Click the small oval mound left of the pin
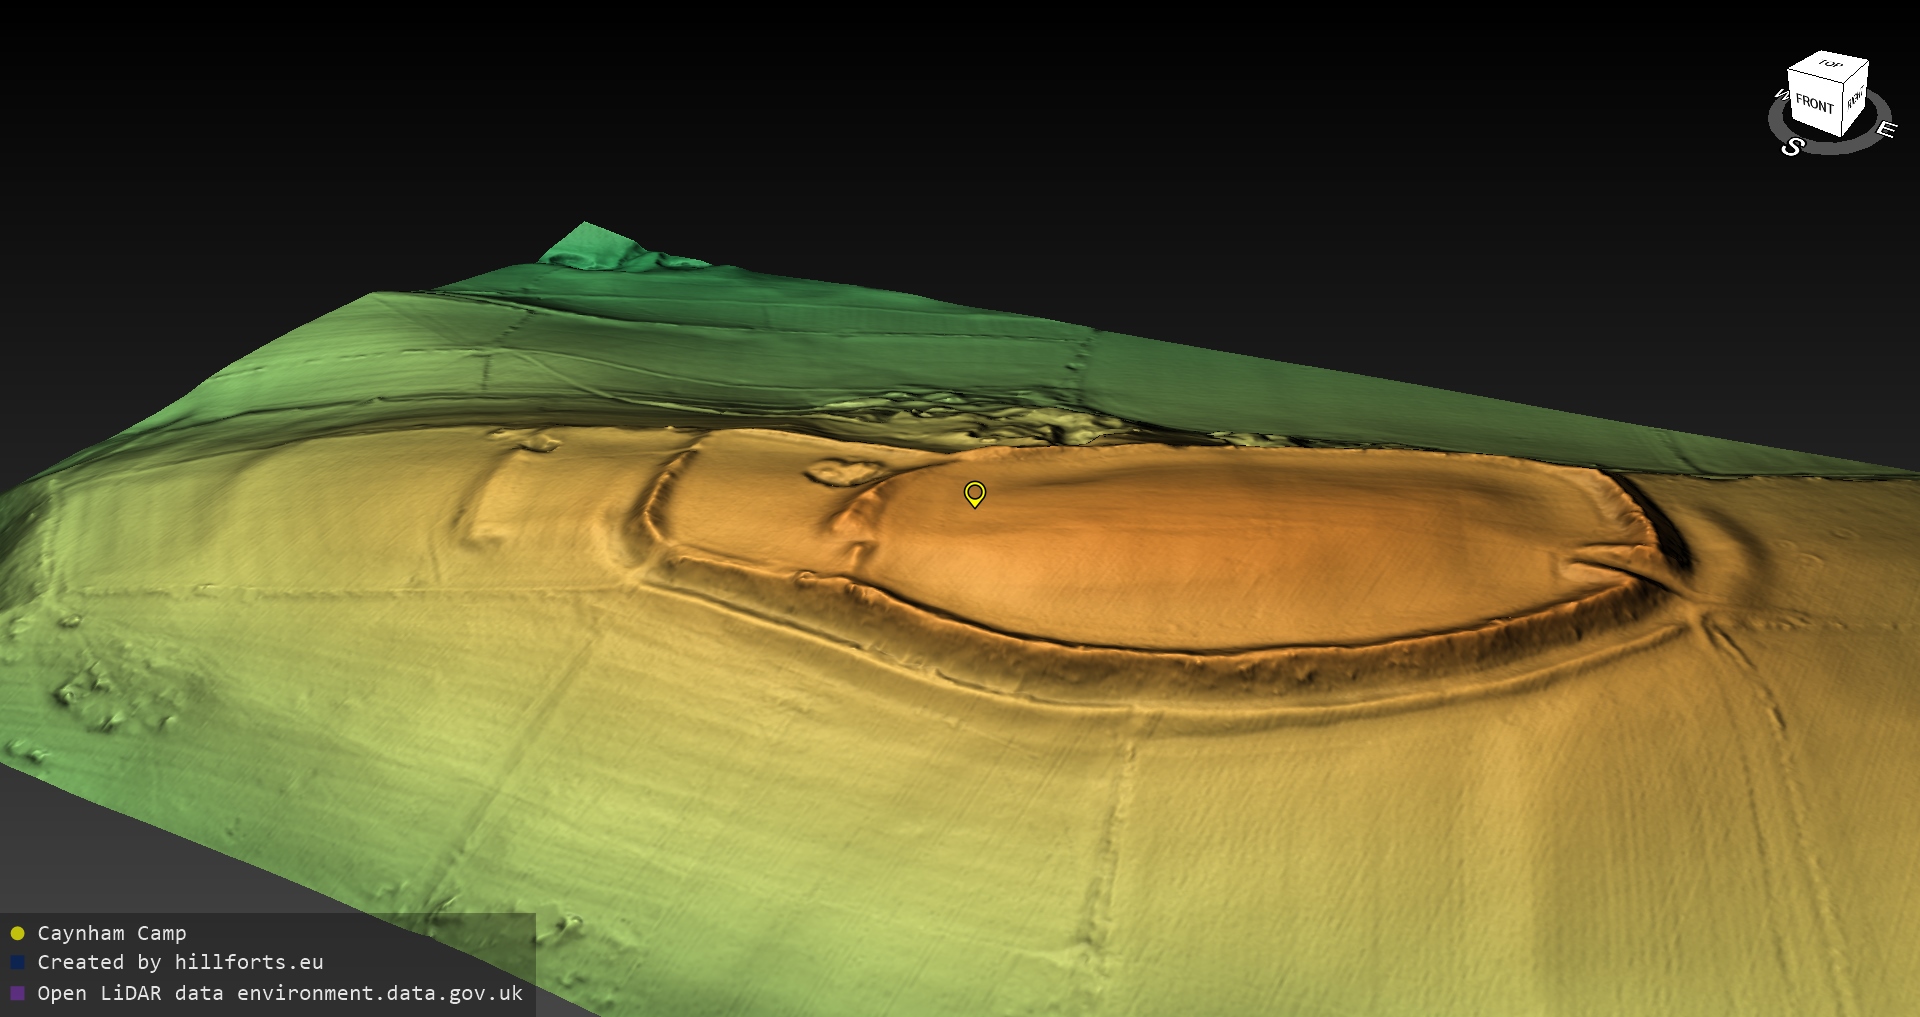 tap(842, 471)
